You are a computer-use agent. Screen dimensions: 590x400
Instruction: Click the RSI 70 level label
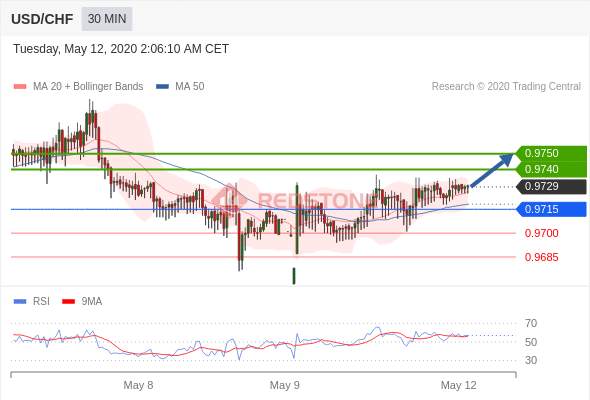point(531,323)
